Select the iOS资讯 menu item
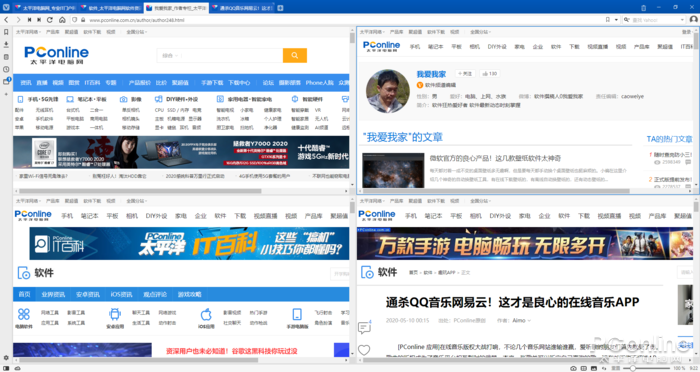 [121, 294]
